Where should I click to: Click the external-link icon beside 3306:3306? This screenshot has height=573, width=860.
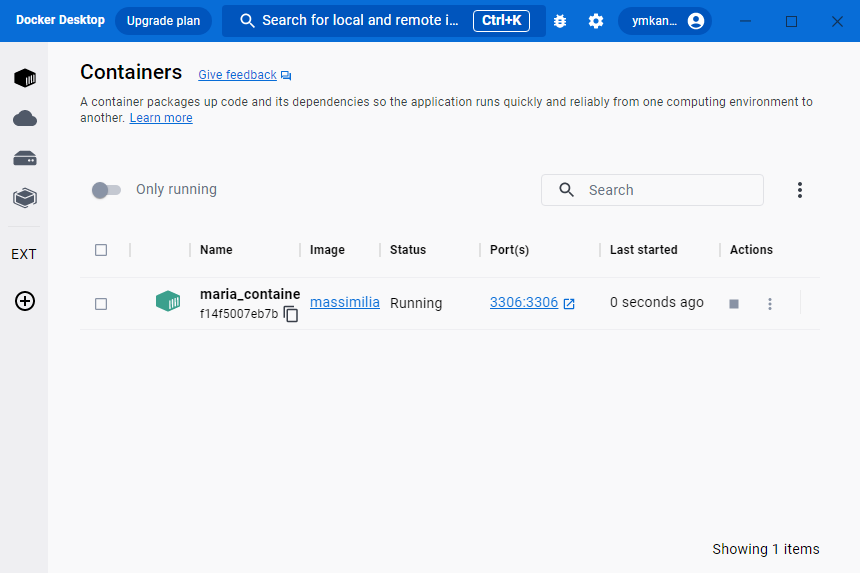[x=569, y=303]
